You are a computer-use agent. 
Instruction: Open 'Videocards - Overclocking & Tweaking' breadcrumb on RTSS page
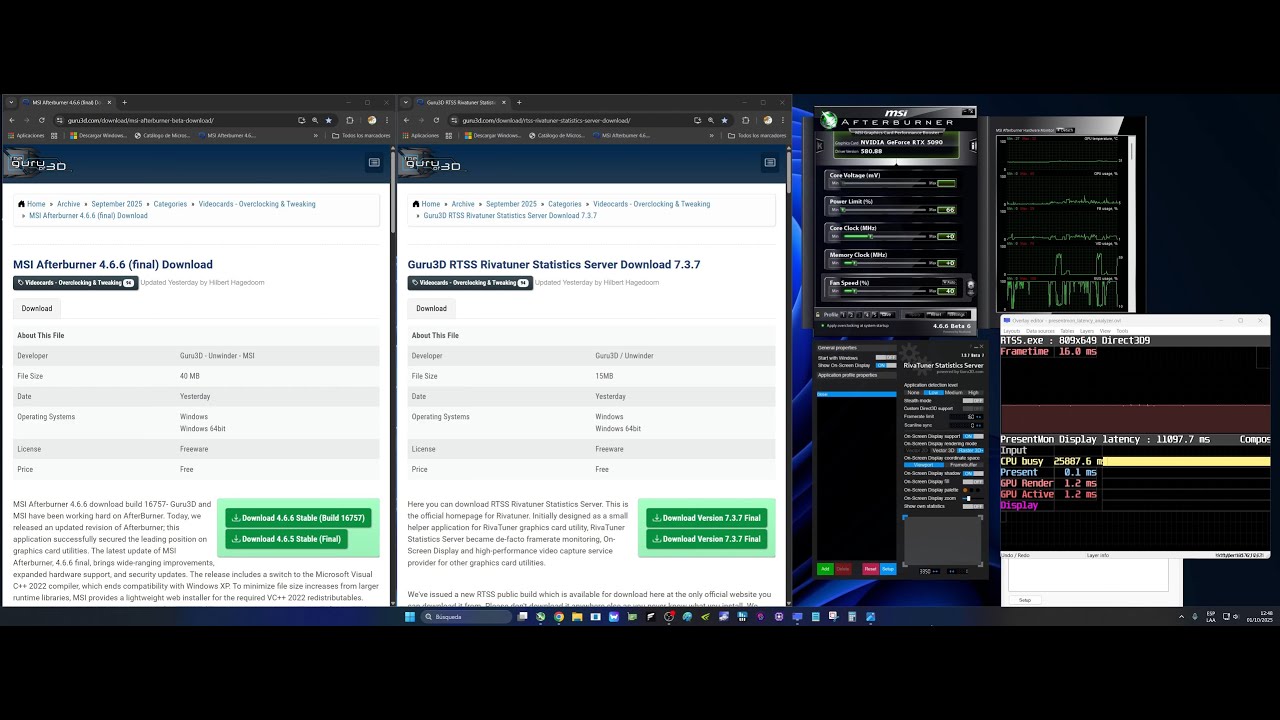click(x=651, y=204)
